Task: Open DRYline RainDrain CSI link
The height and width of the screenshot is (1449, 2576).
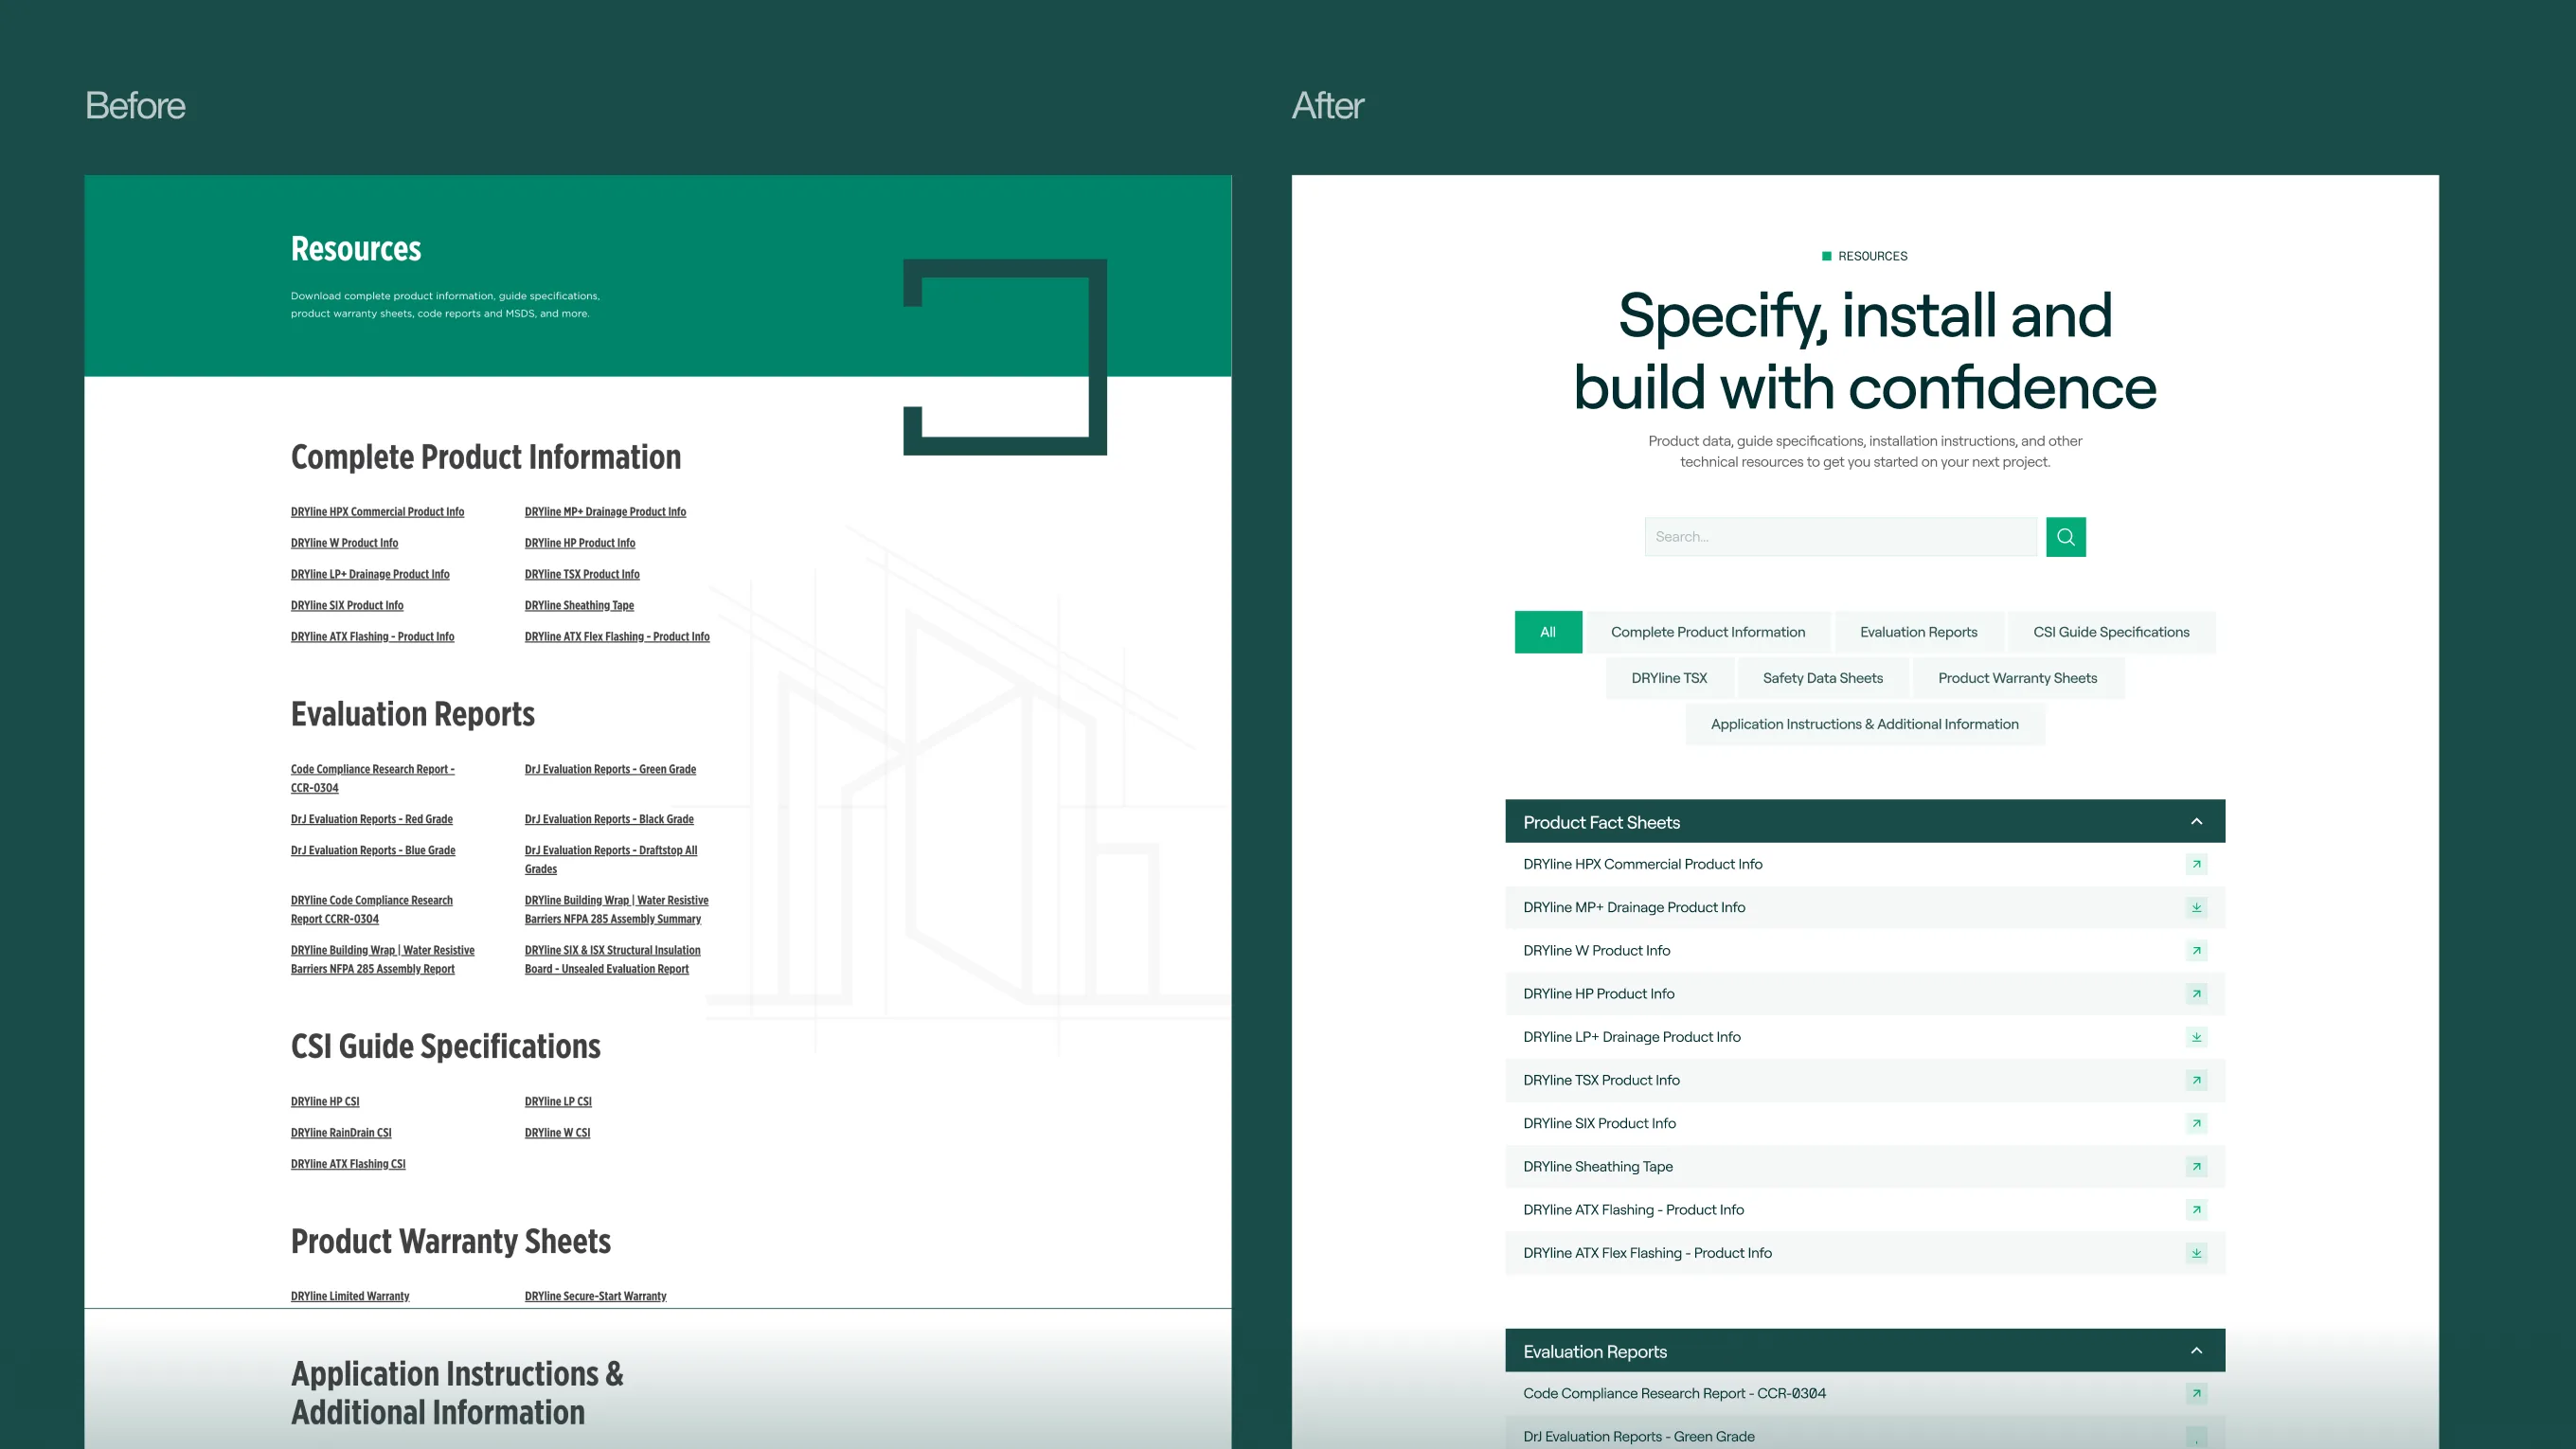Action: pyautogui.click(x=341, y=1132)
